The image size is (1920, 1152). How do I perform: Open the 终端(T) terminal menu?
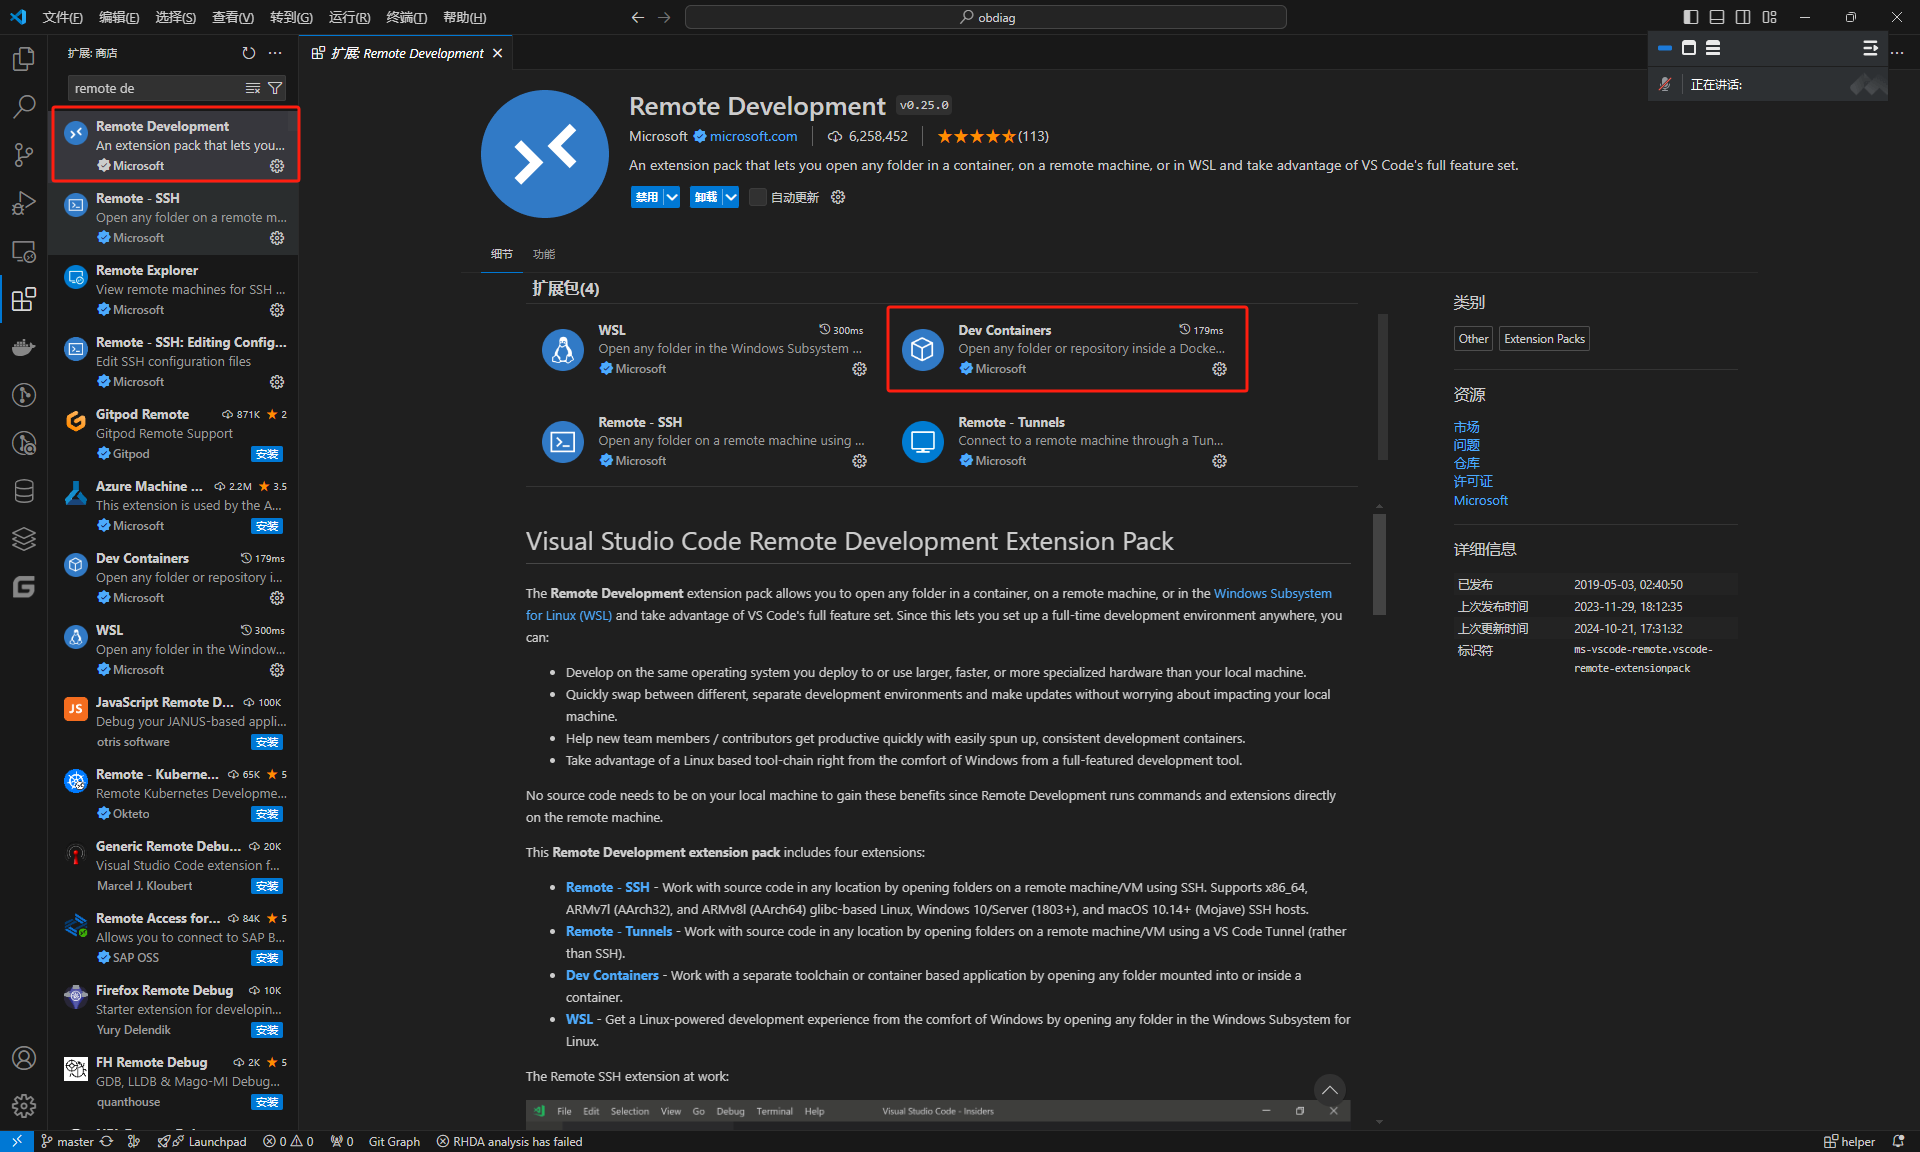tap(406, 17)
